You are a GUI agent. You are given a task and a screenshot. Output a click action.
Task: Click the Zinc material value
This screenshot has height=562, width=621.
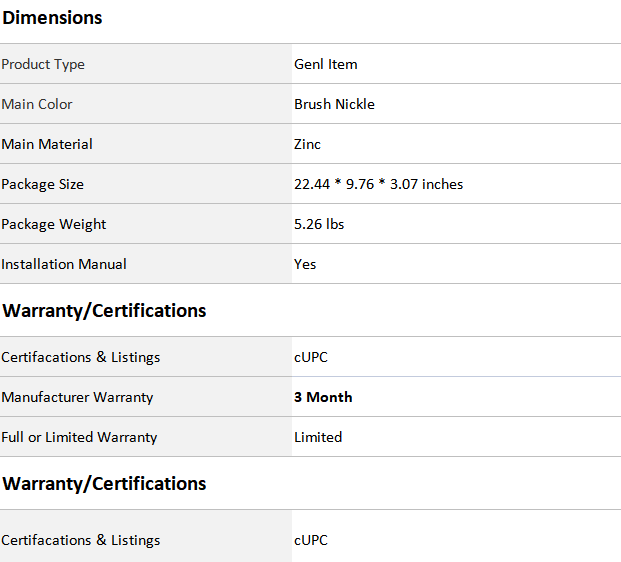click(x=307, y=144)
